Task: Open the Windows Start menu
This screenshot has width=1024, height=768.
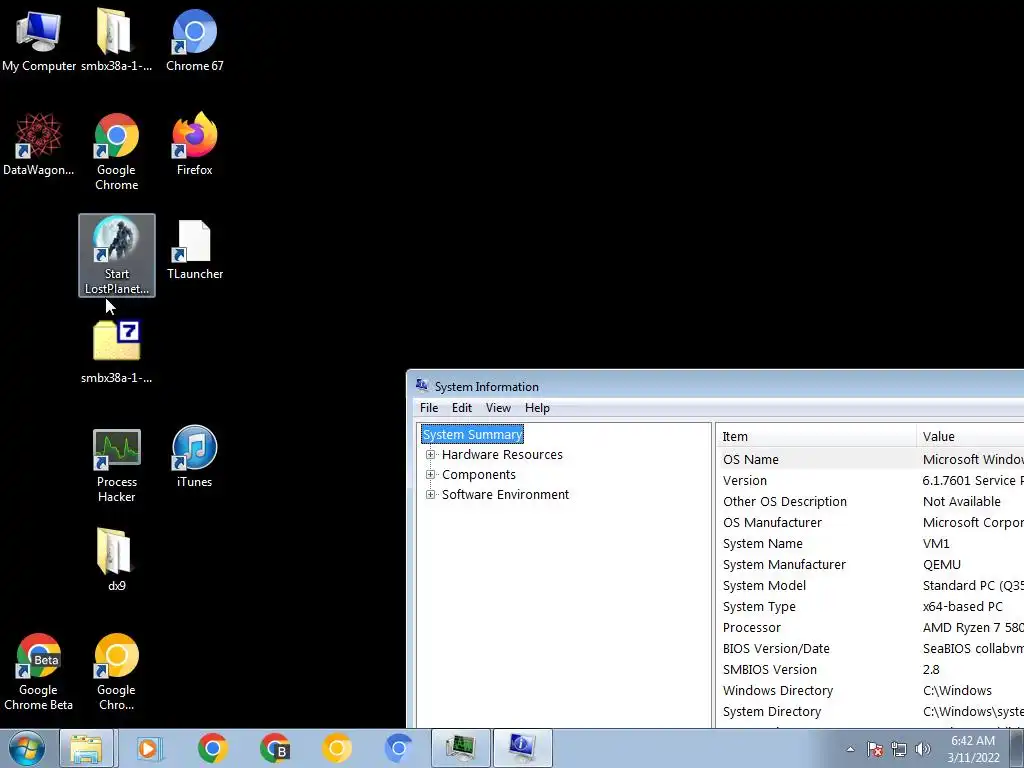Action: [27, 748]
